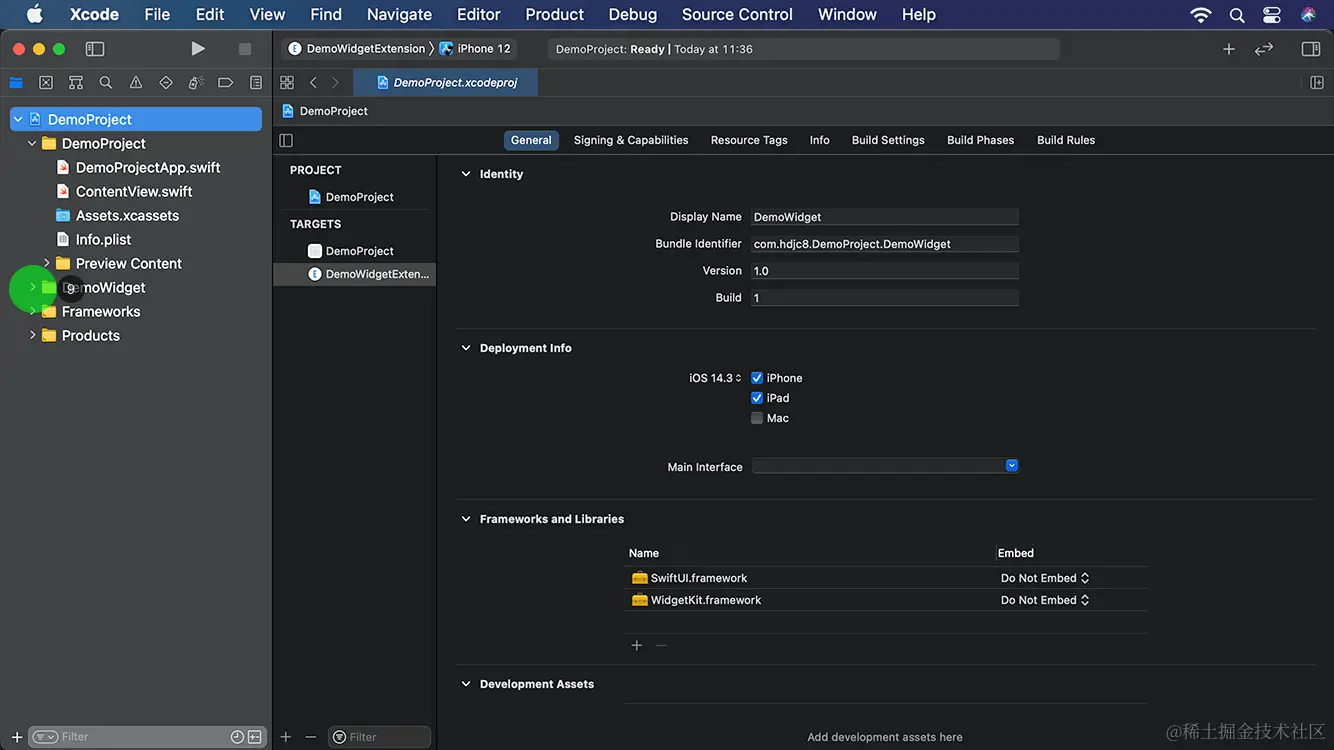This screenshot has height=750, width=1334.
Task: Click the Version field
Action: pyautogui.click(x=885, y=271)
